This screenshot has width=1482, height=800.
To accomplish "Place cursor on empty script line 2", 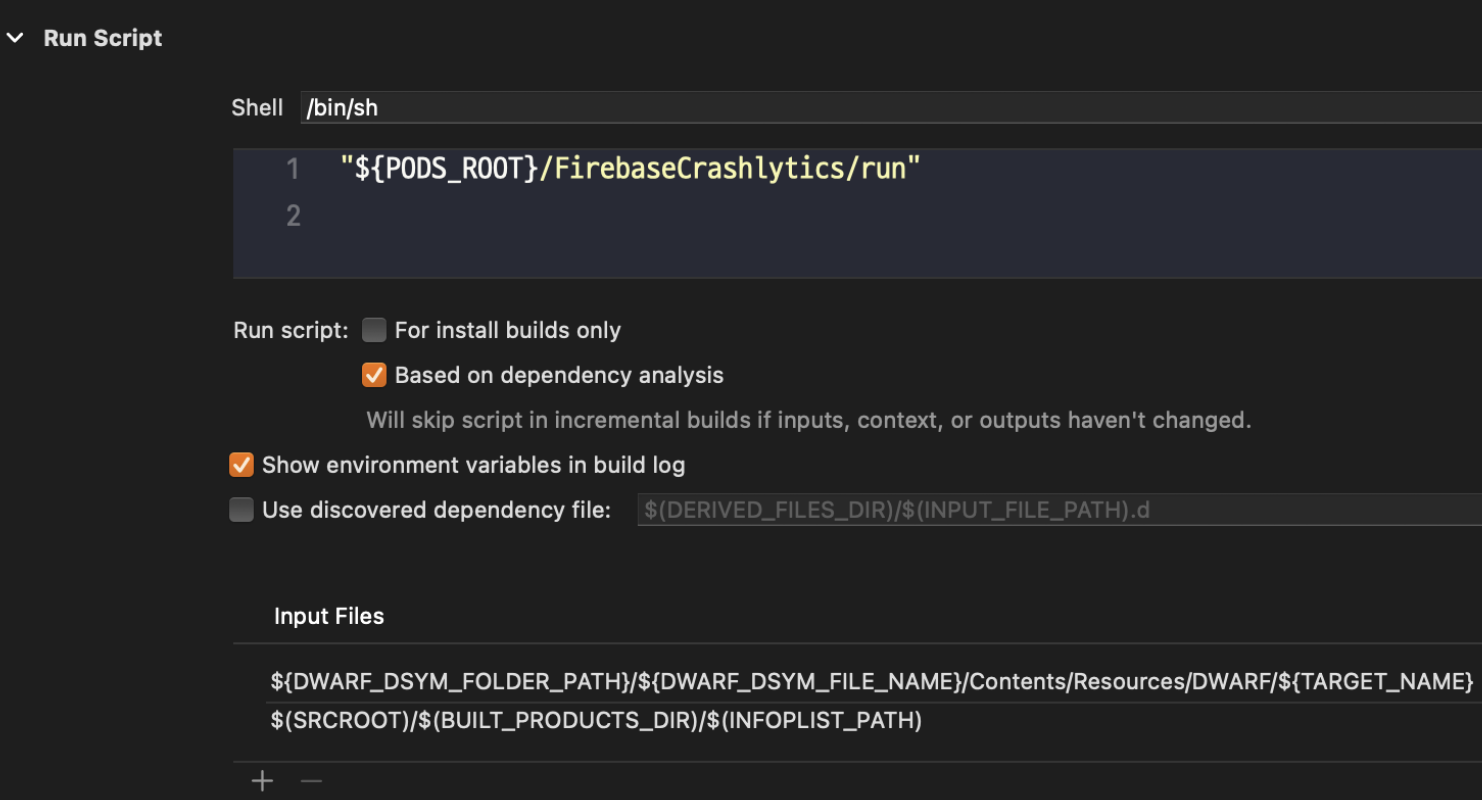I will click(857, 215).
